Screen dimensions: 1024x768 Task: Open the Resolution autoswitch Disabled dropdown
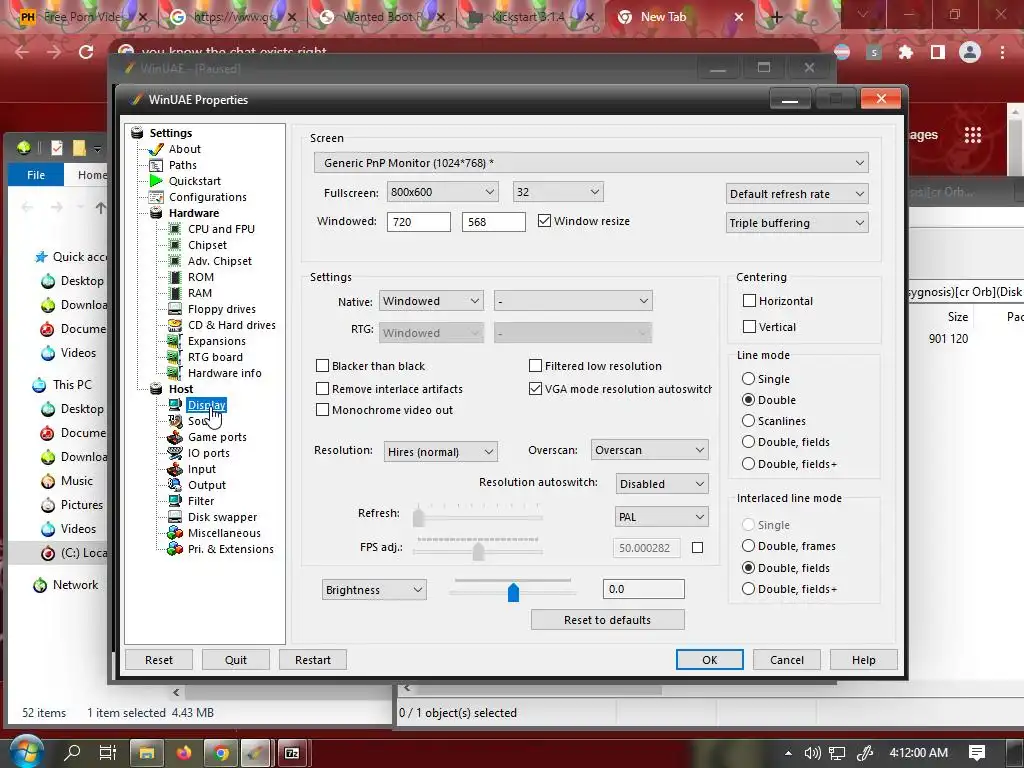662,484
